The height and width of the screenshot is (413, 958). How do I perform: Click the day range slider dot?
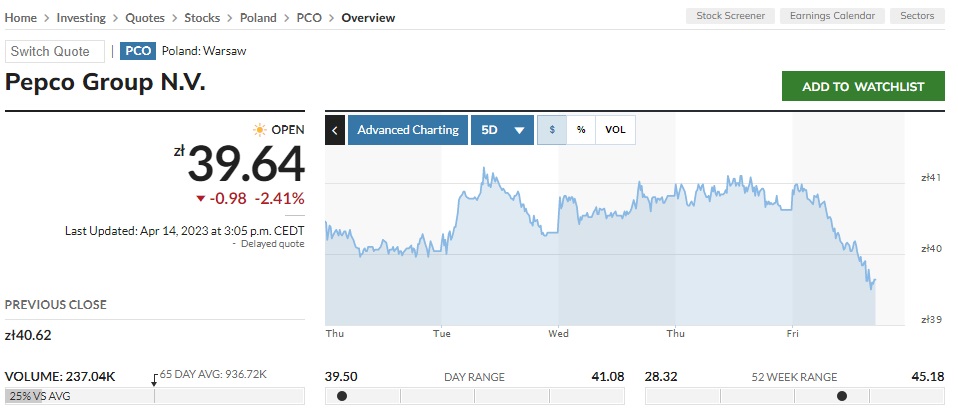(342, 396)
